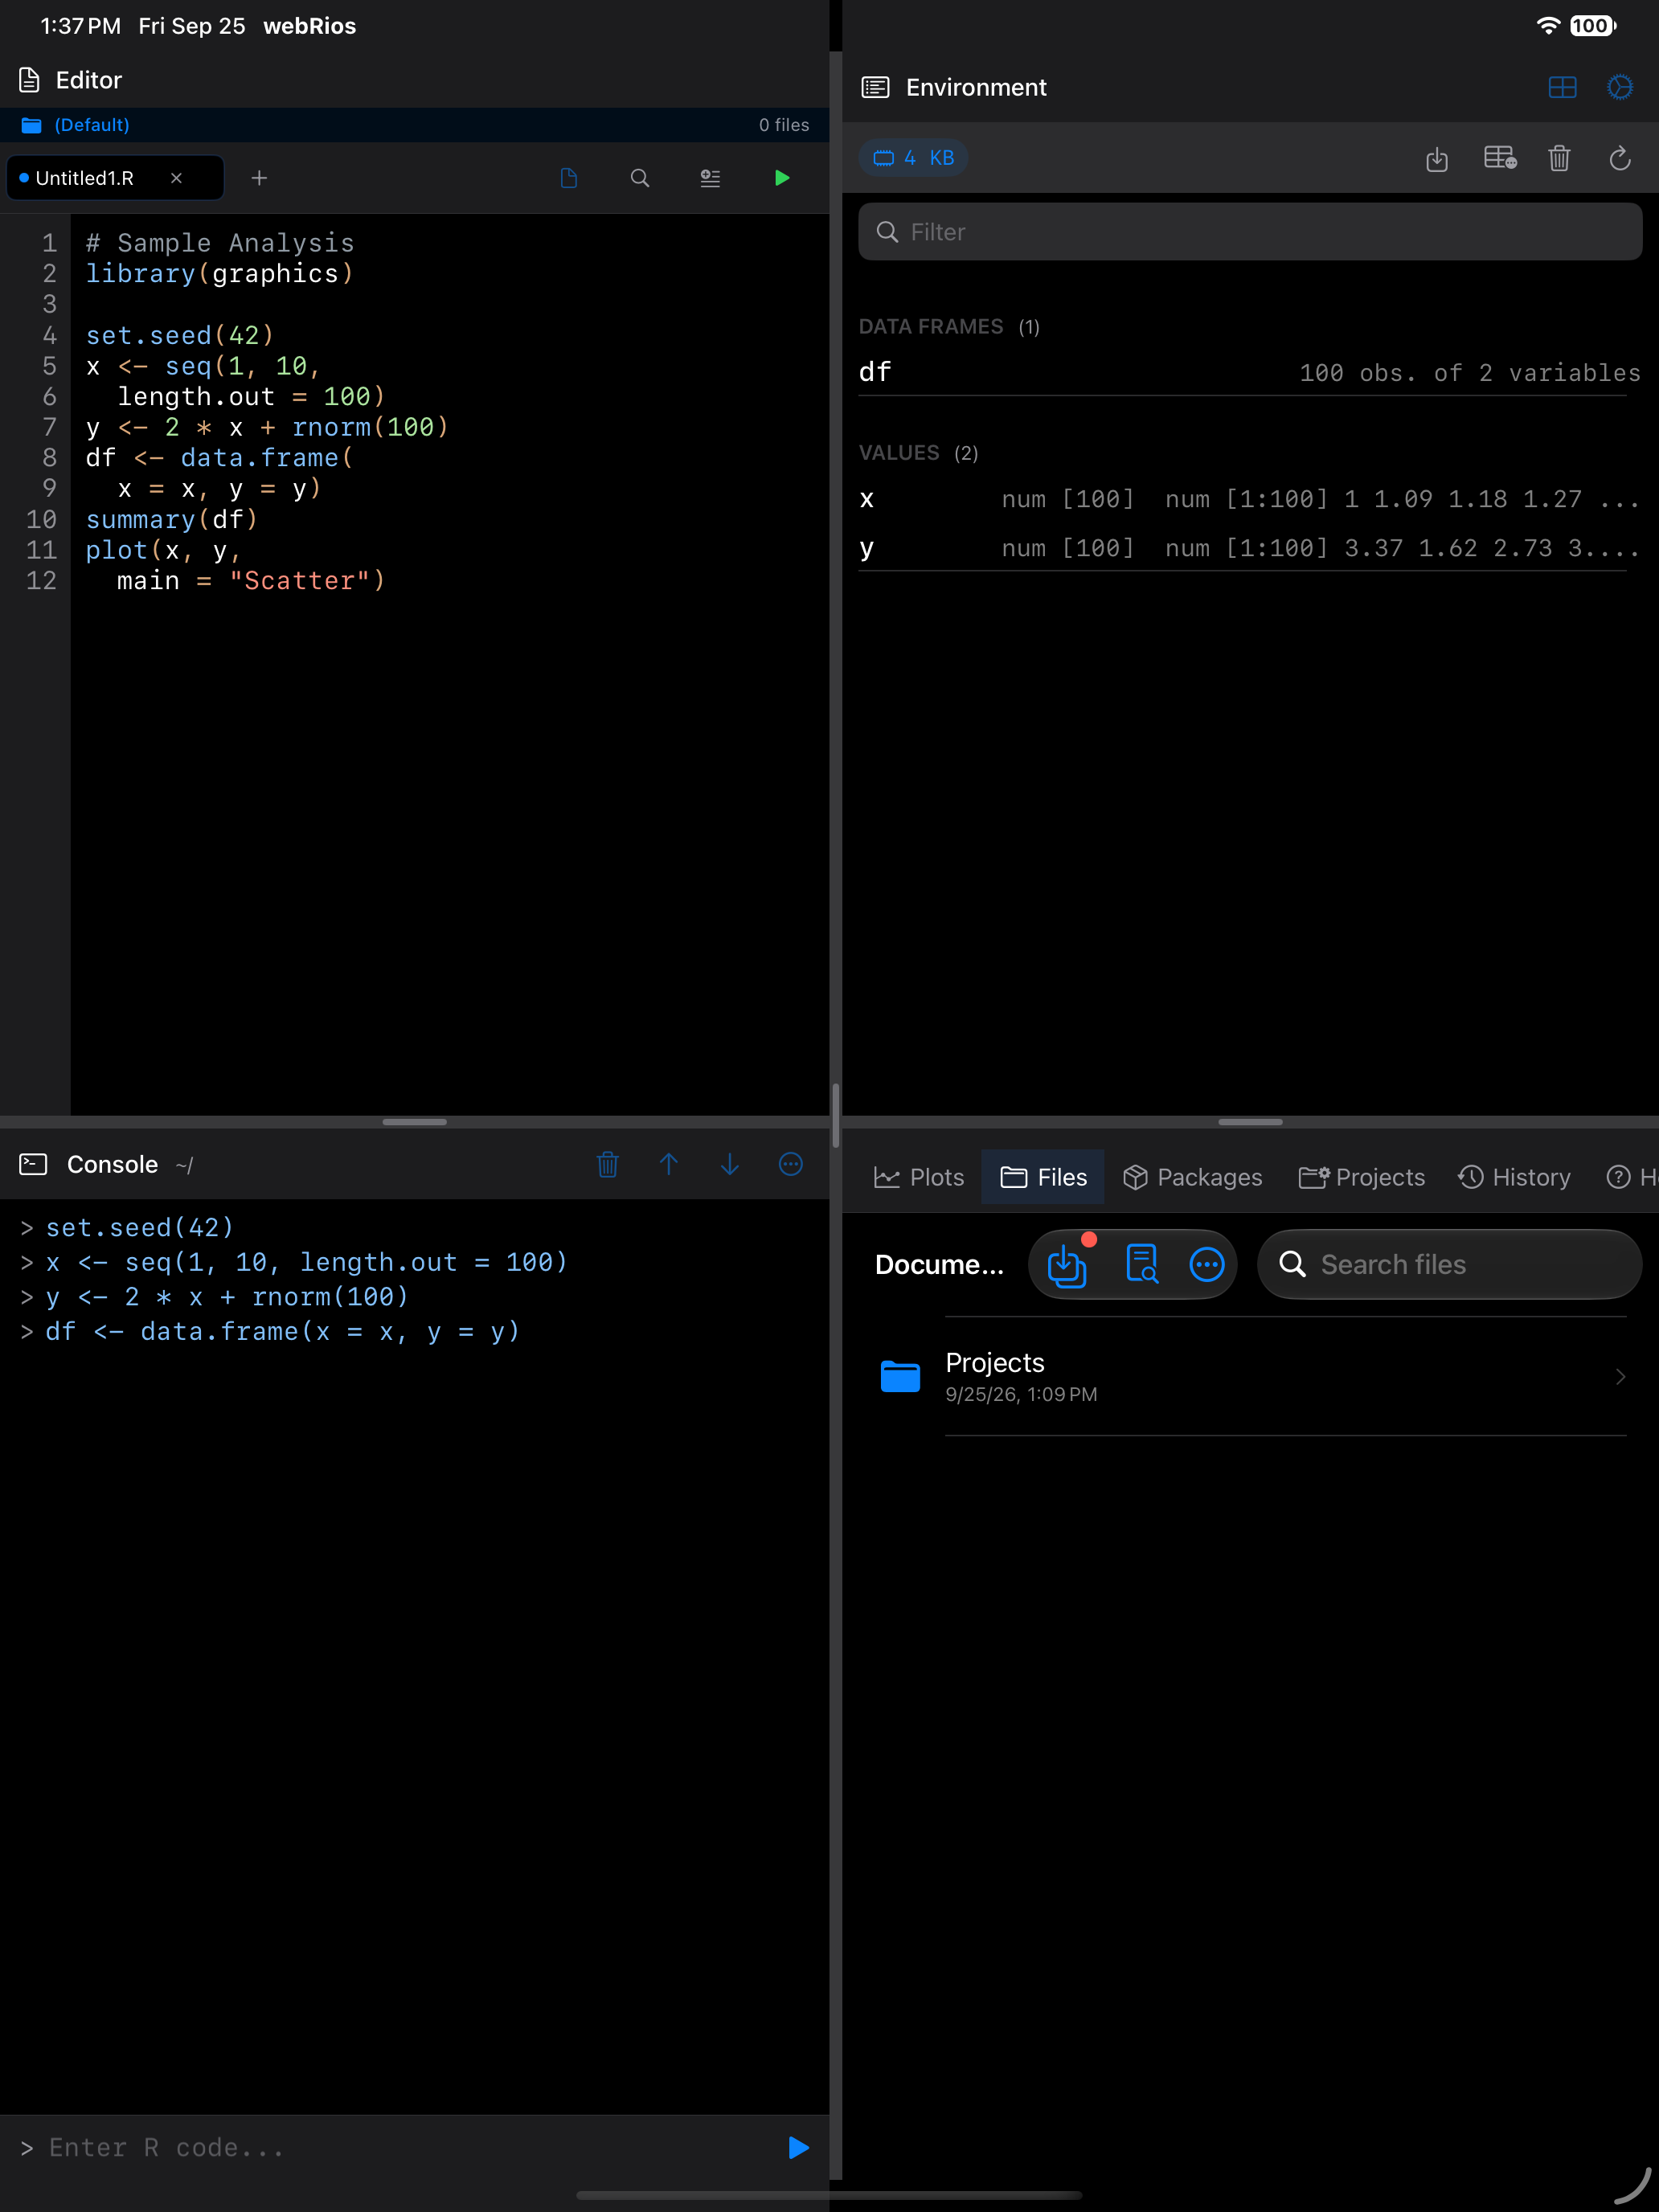Switch to the Packages tab
Screen dimensions: 1659x2212
(x=1192, y=1177)
